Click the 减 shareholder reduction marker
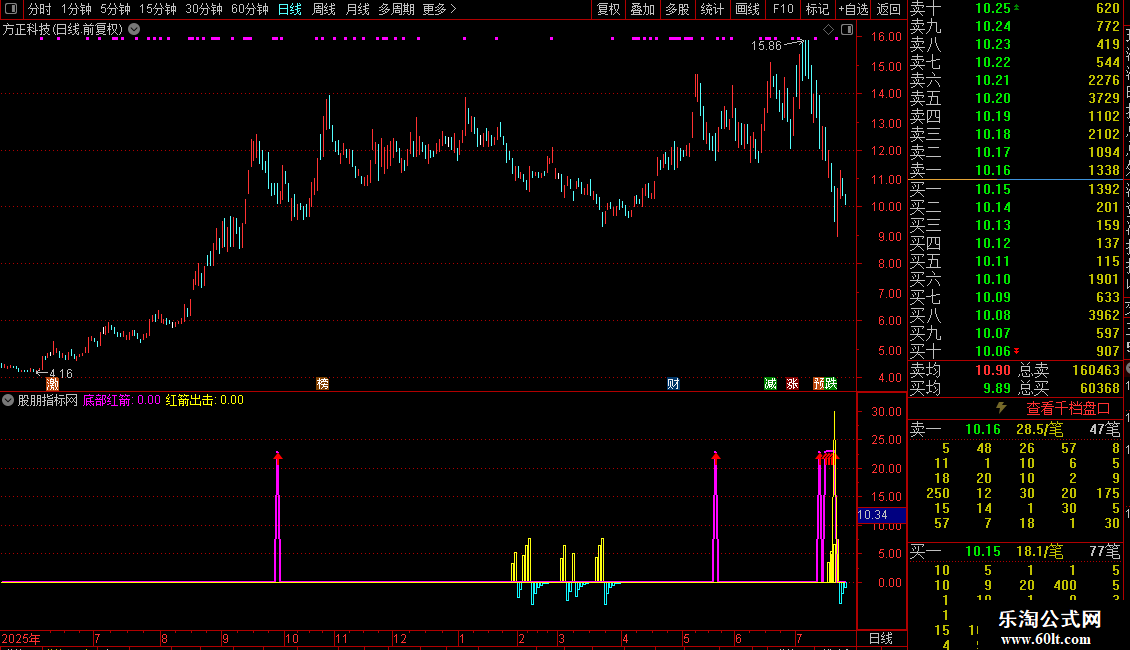Screen dimensions: 1130x650 click(x=770, y=383)
